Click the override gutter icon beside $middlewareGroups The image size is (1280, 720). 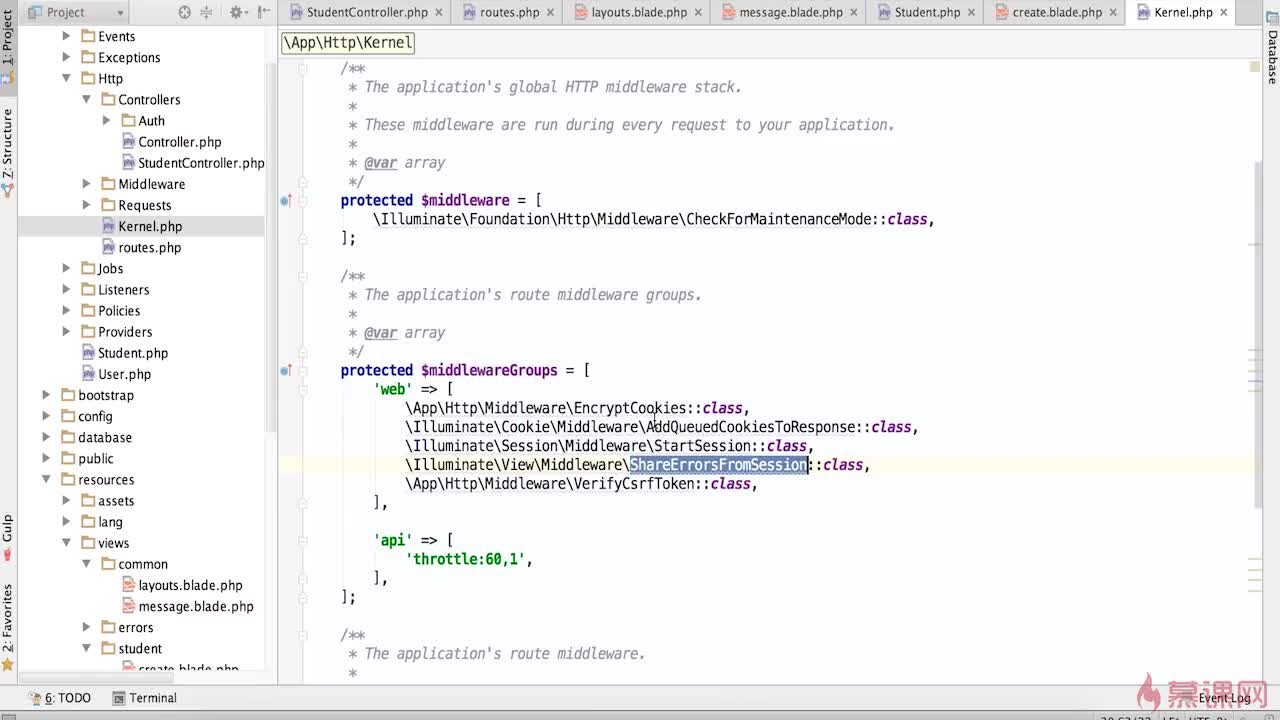(286, 370)
